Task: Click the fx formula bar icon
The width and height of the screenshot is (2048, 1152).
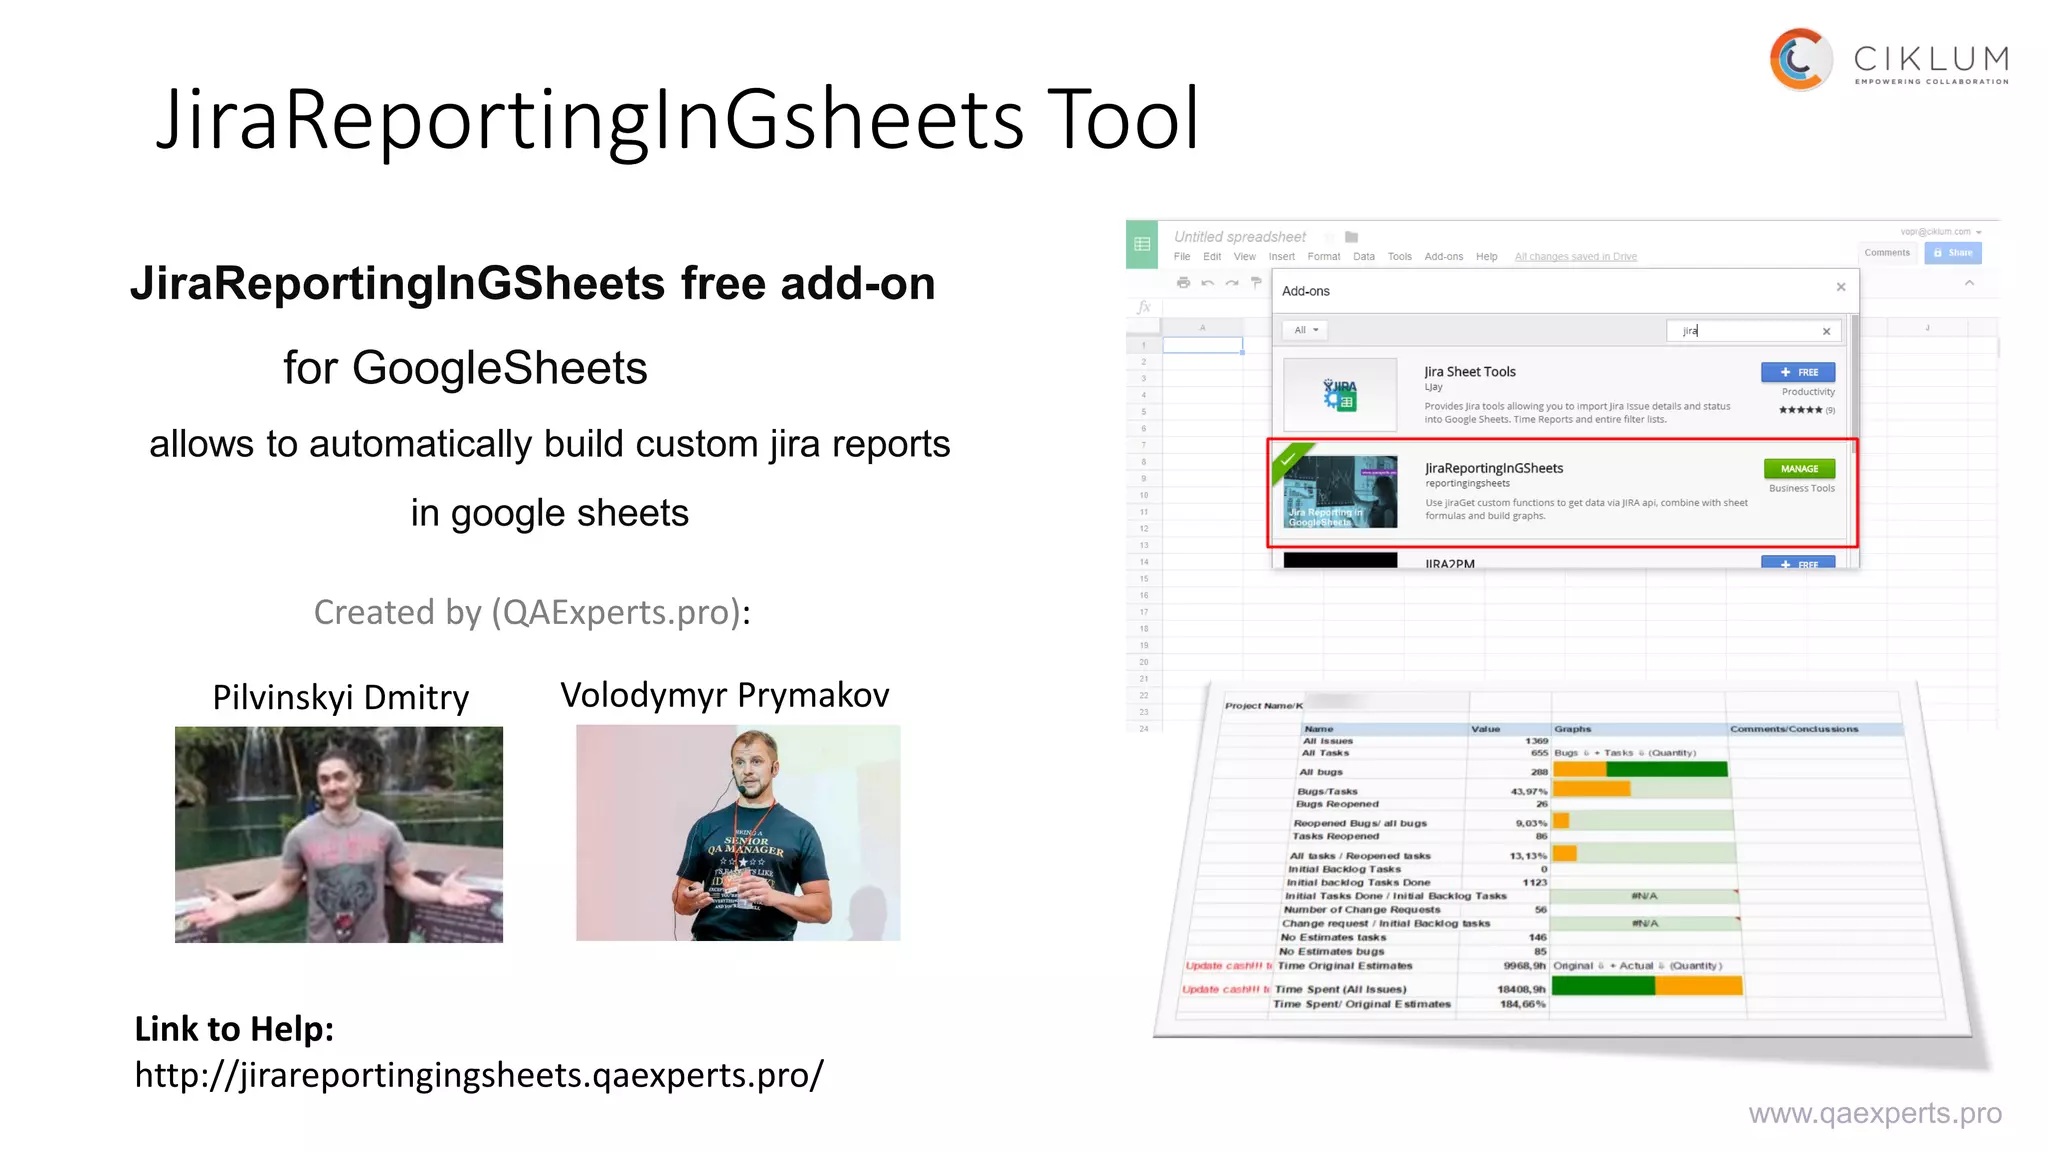Action: pos(1143,308)
